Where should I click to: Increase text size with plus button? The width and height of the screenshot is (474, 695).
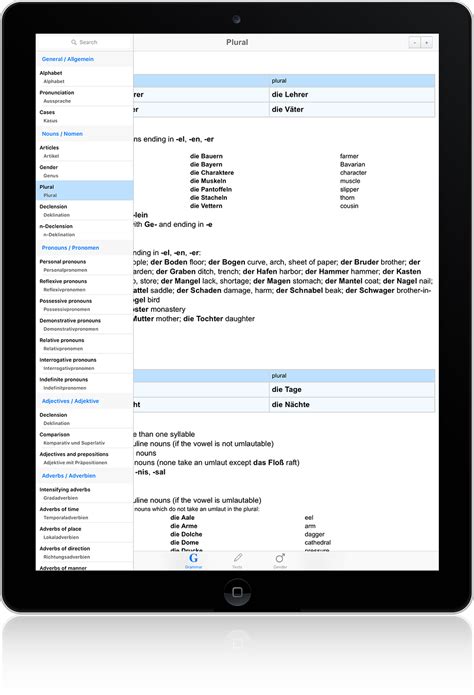426,43
